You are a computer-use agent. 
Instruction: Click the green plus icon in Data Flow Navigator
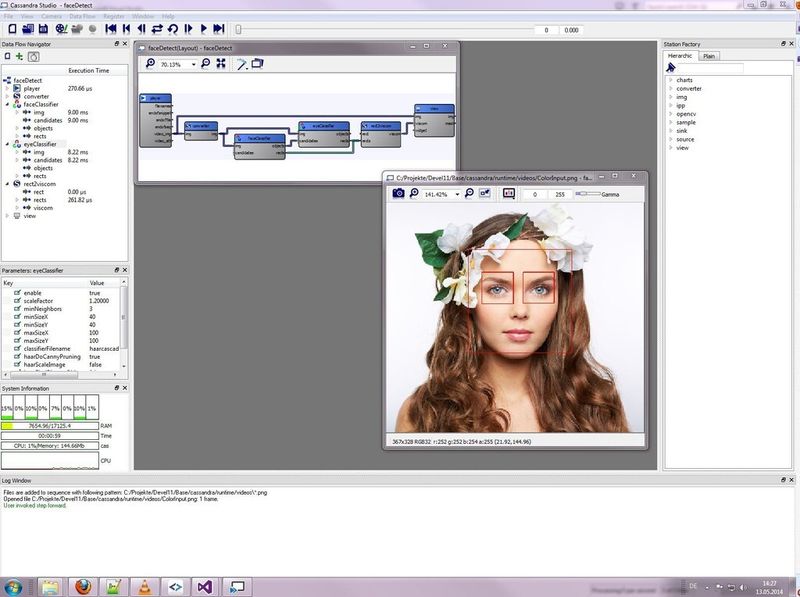point(19,56)
